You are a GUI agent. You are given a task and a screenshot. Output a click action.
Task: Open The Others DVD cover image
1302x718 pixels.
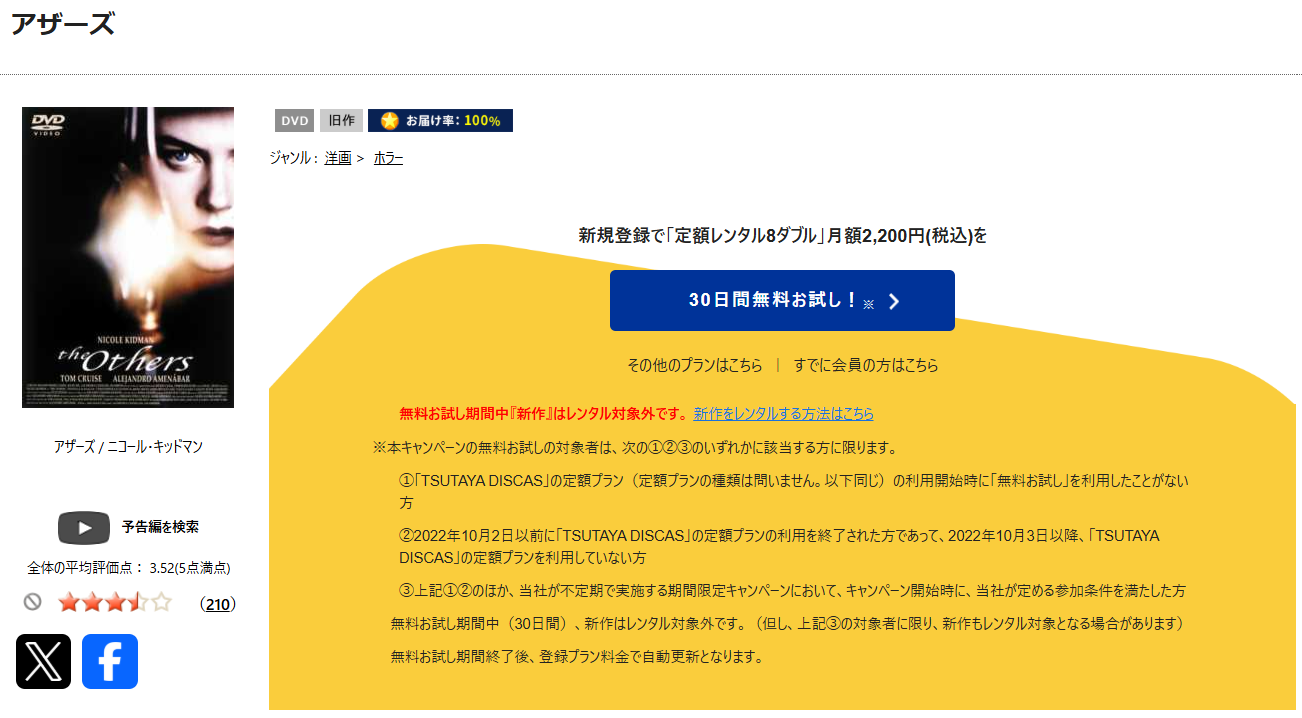[128, 257]
